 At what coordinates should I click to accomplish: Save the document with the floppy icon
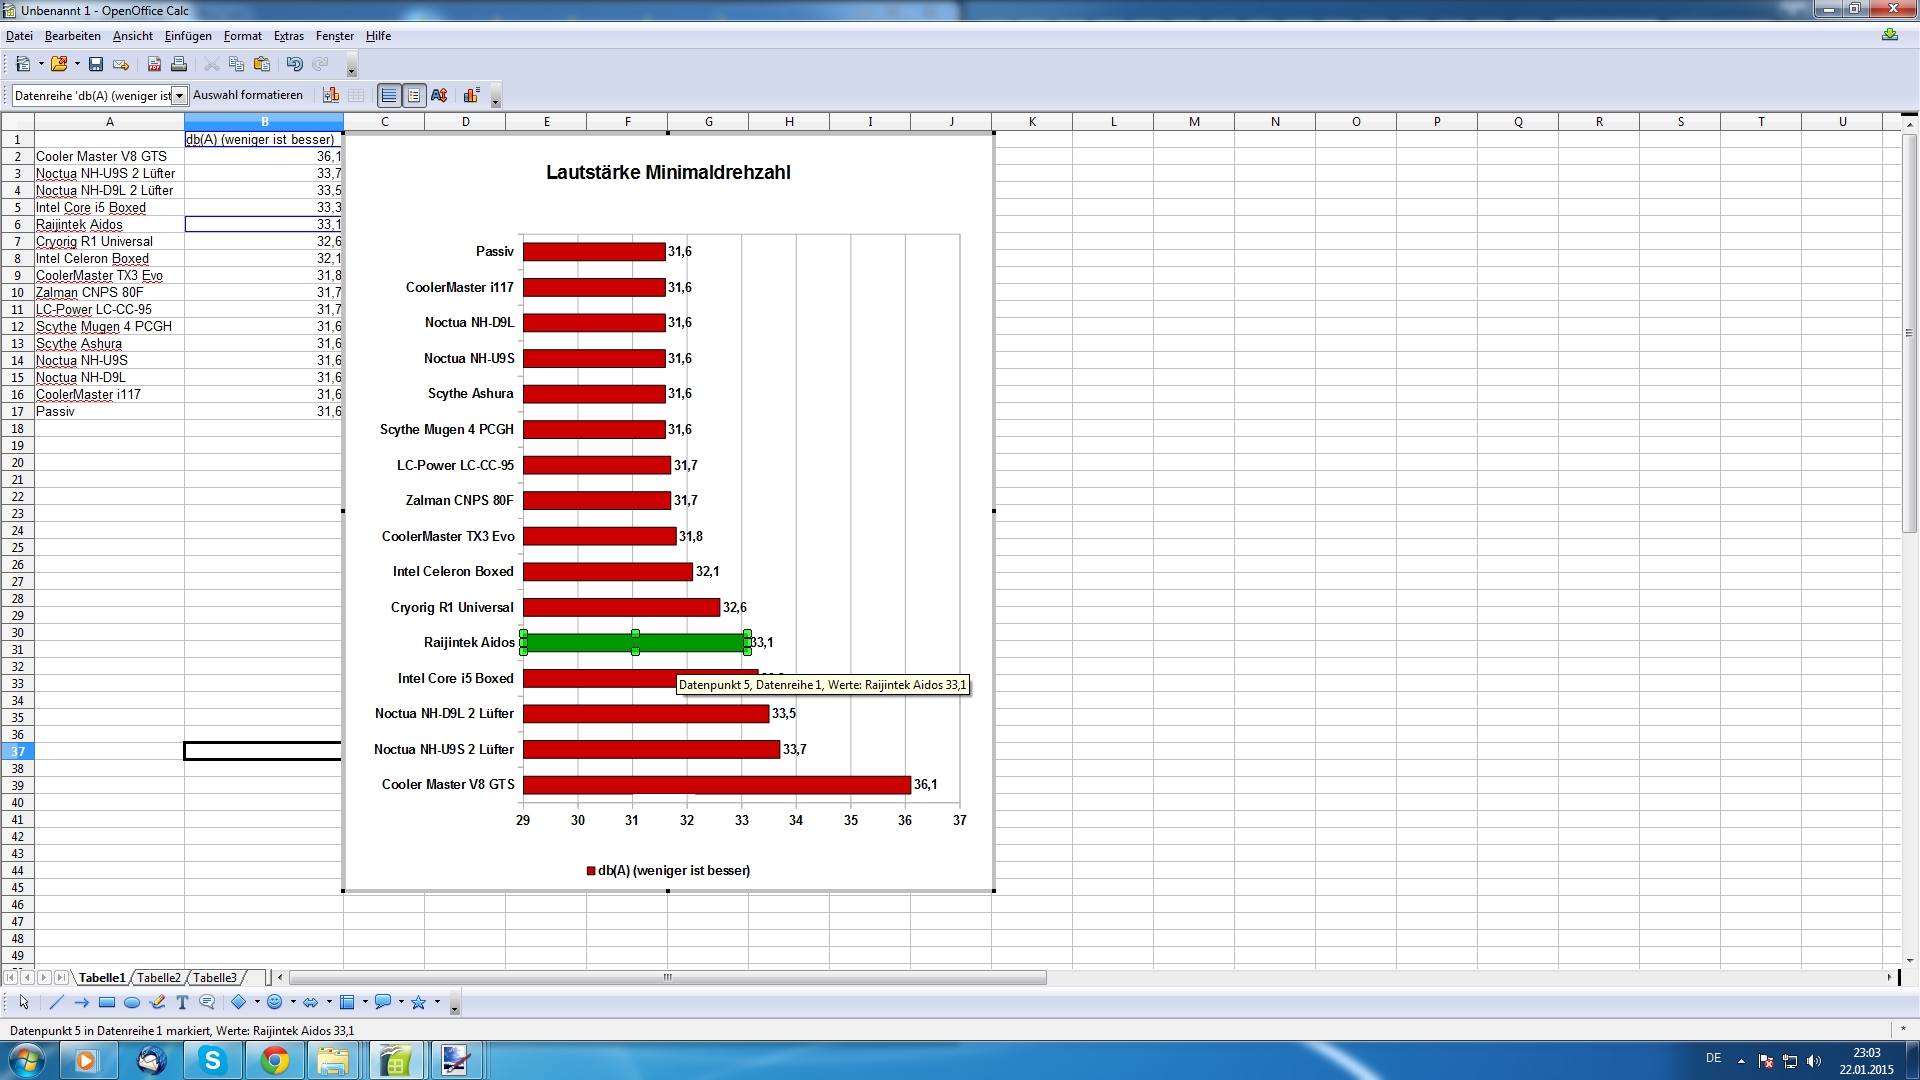tap(96, 64)
